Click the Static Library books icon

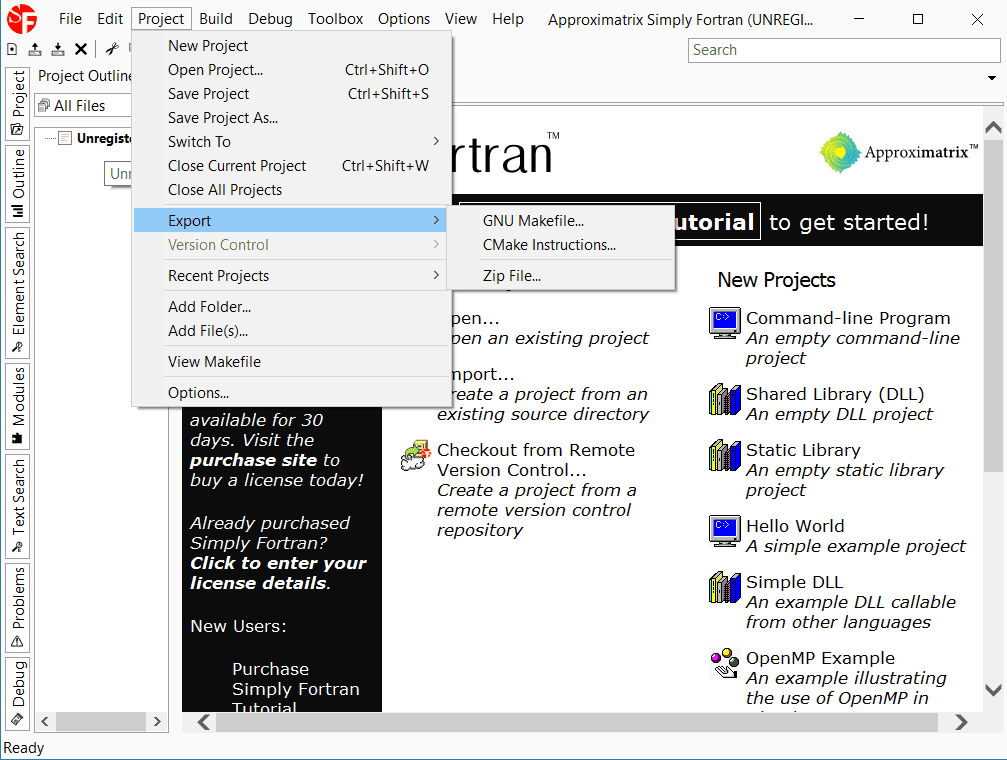tap(724, 455)
